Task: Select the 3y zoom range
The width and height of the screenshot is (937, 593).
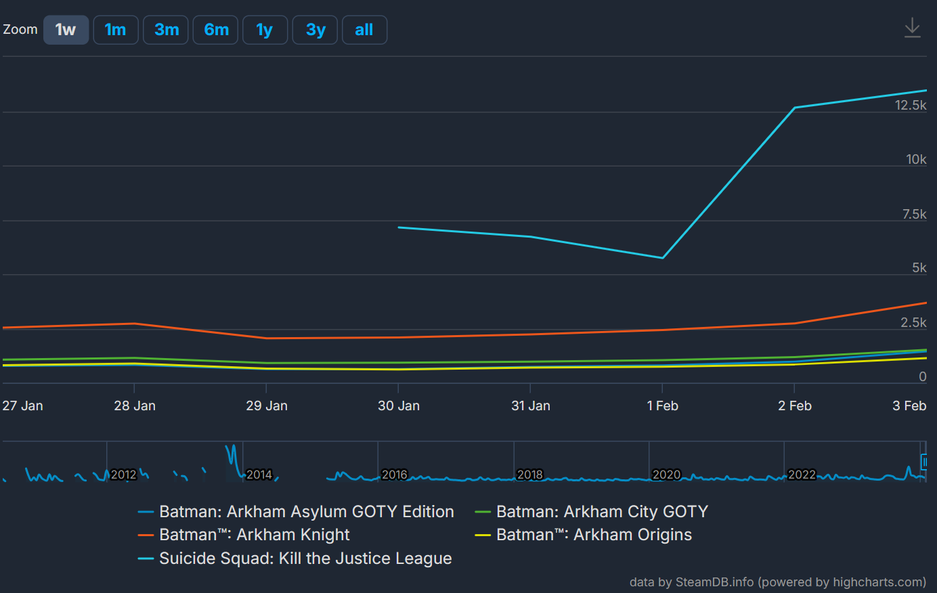Action: tap(315, 30)
